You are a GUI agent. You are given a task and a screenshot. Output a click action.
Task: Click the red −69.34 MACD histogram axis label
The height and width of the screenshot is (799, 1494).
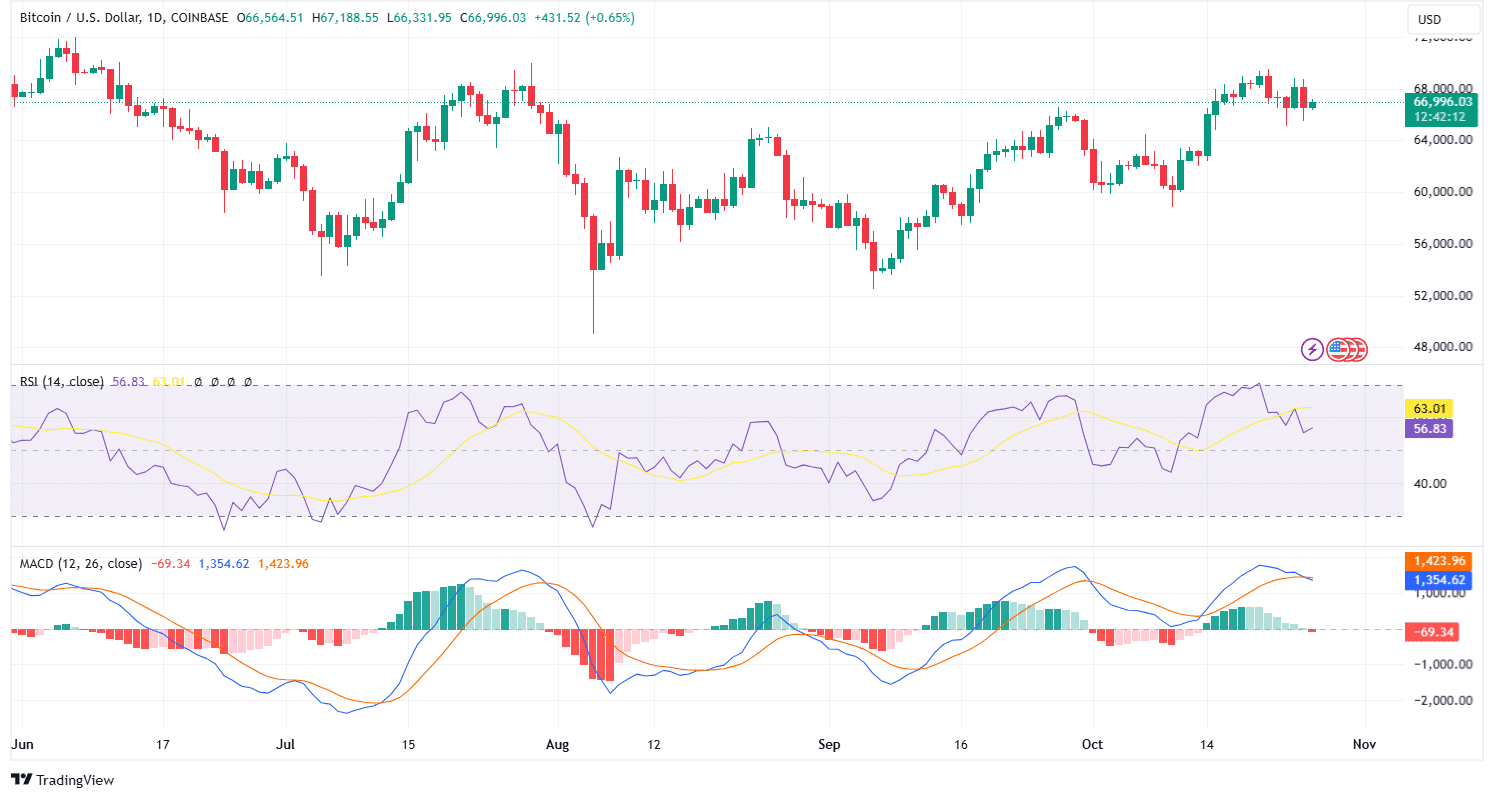[x=1430, y=632]
